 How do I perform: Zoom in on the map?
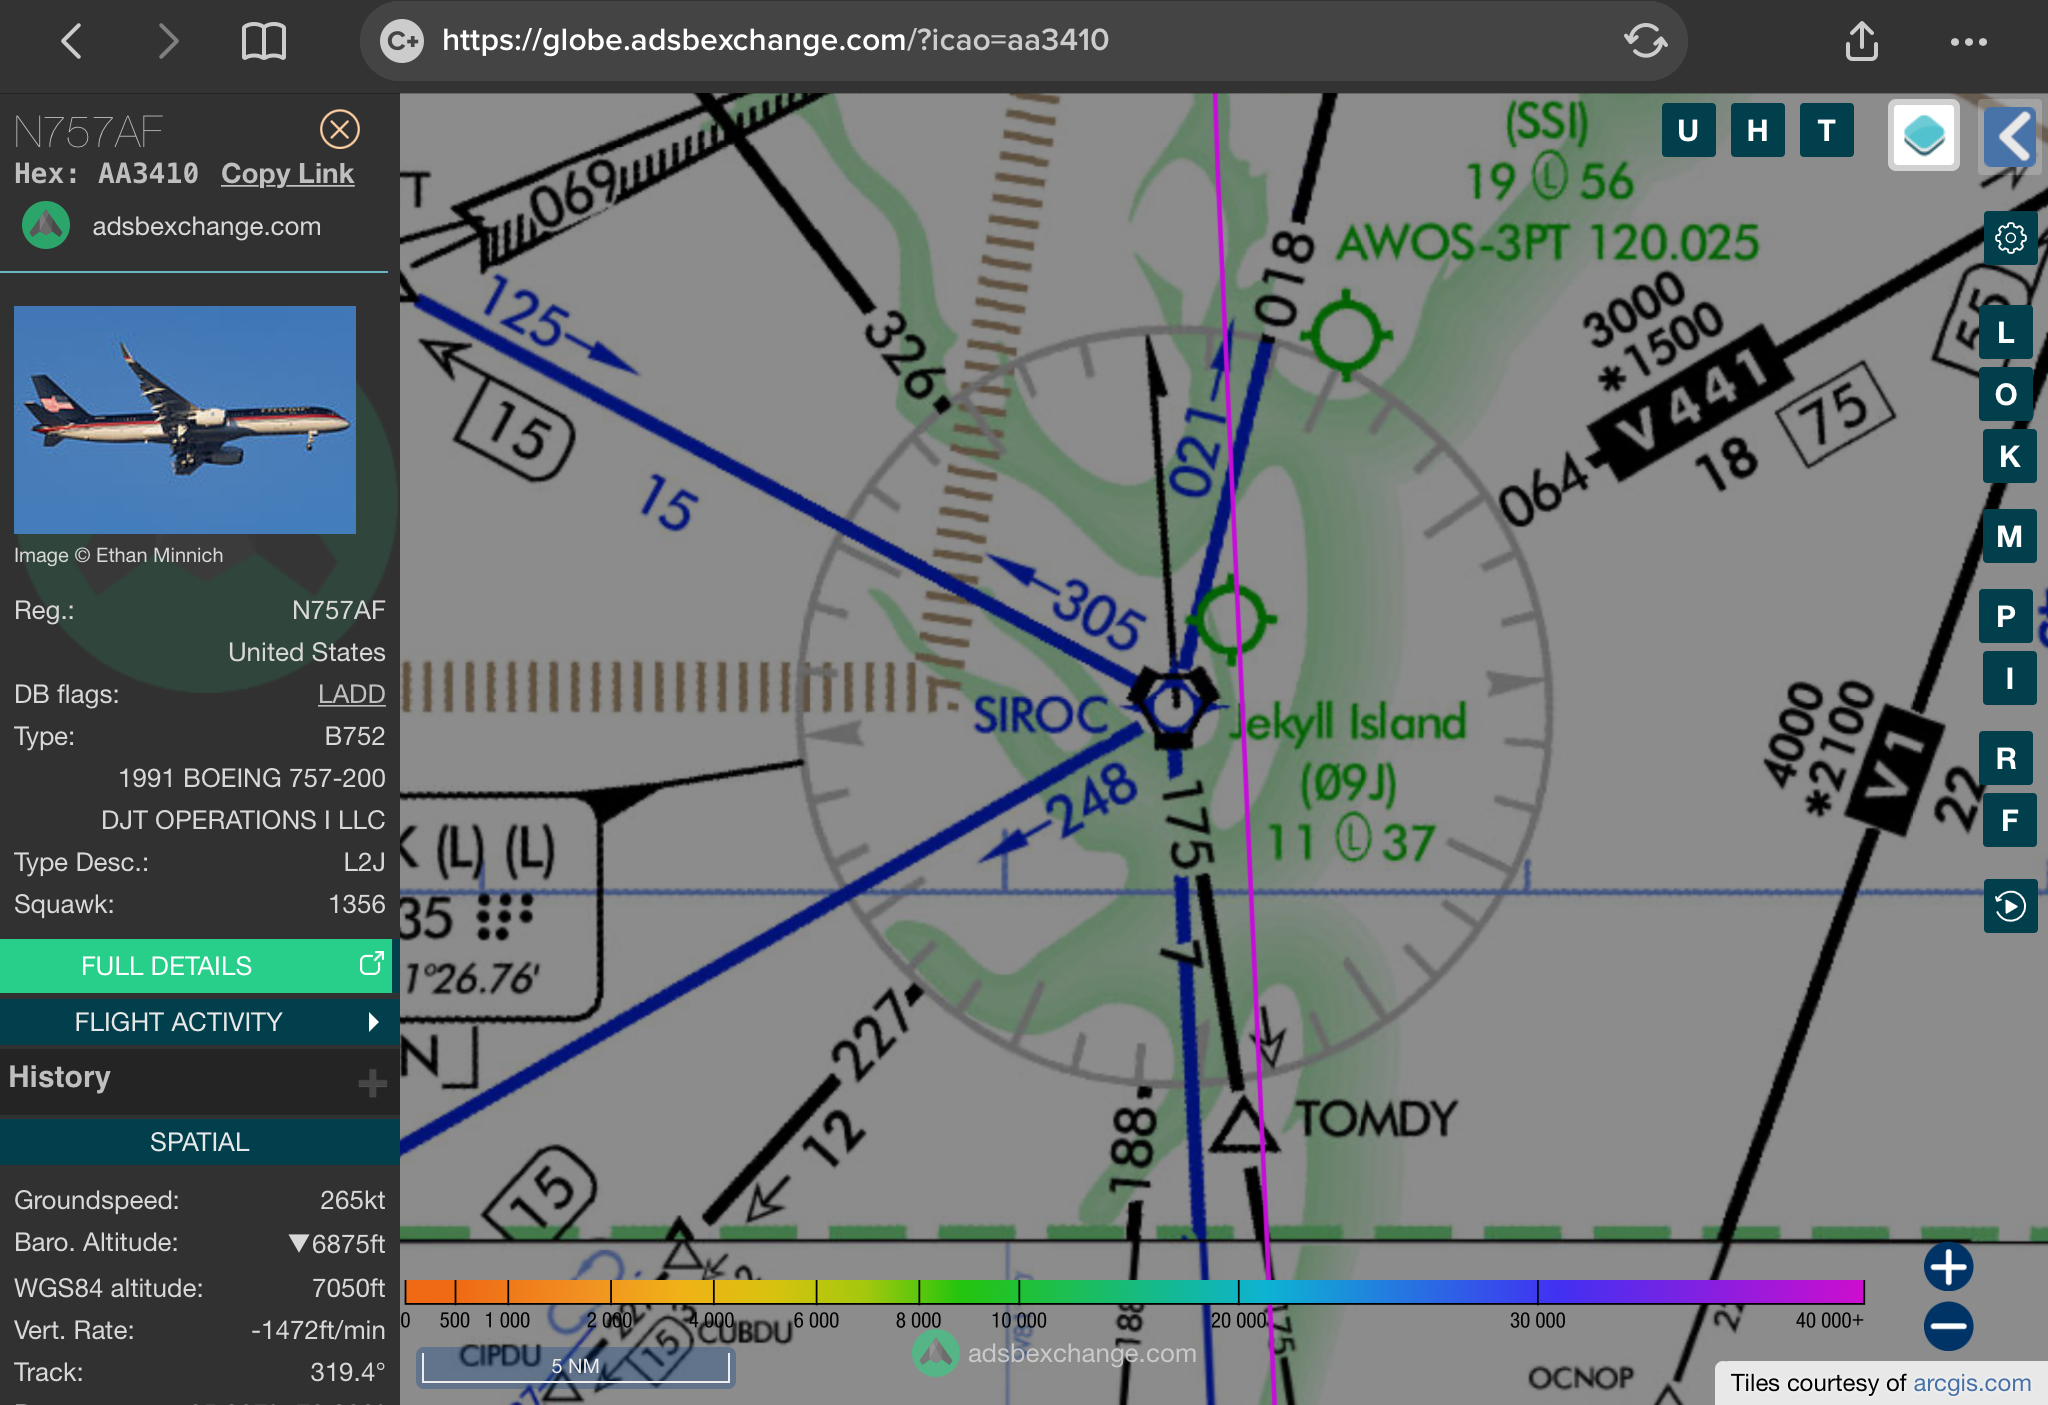(x=1948, y=1267)
